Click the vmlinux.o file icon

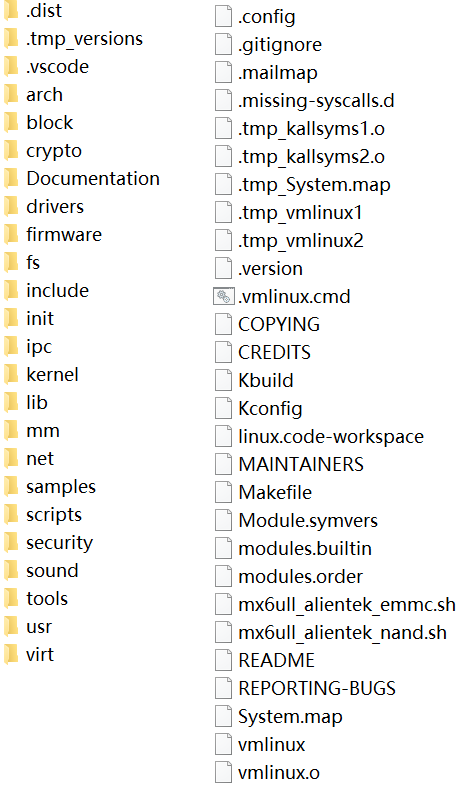(223, 772)
